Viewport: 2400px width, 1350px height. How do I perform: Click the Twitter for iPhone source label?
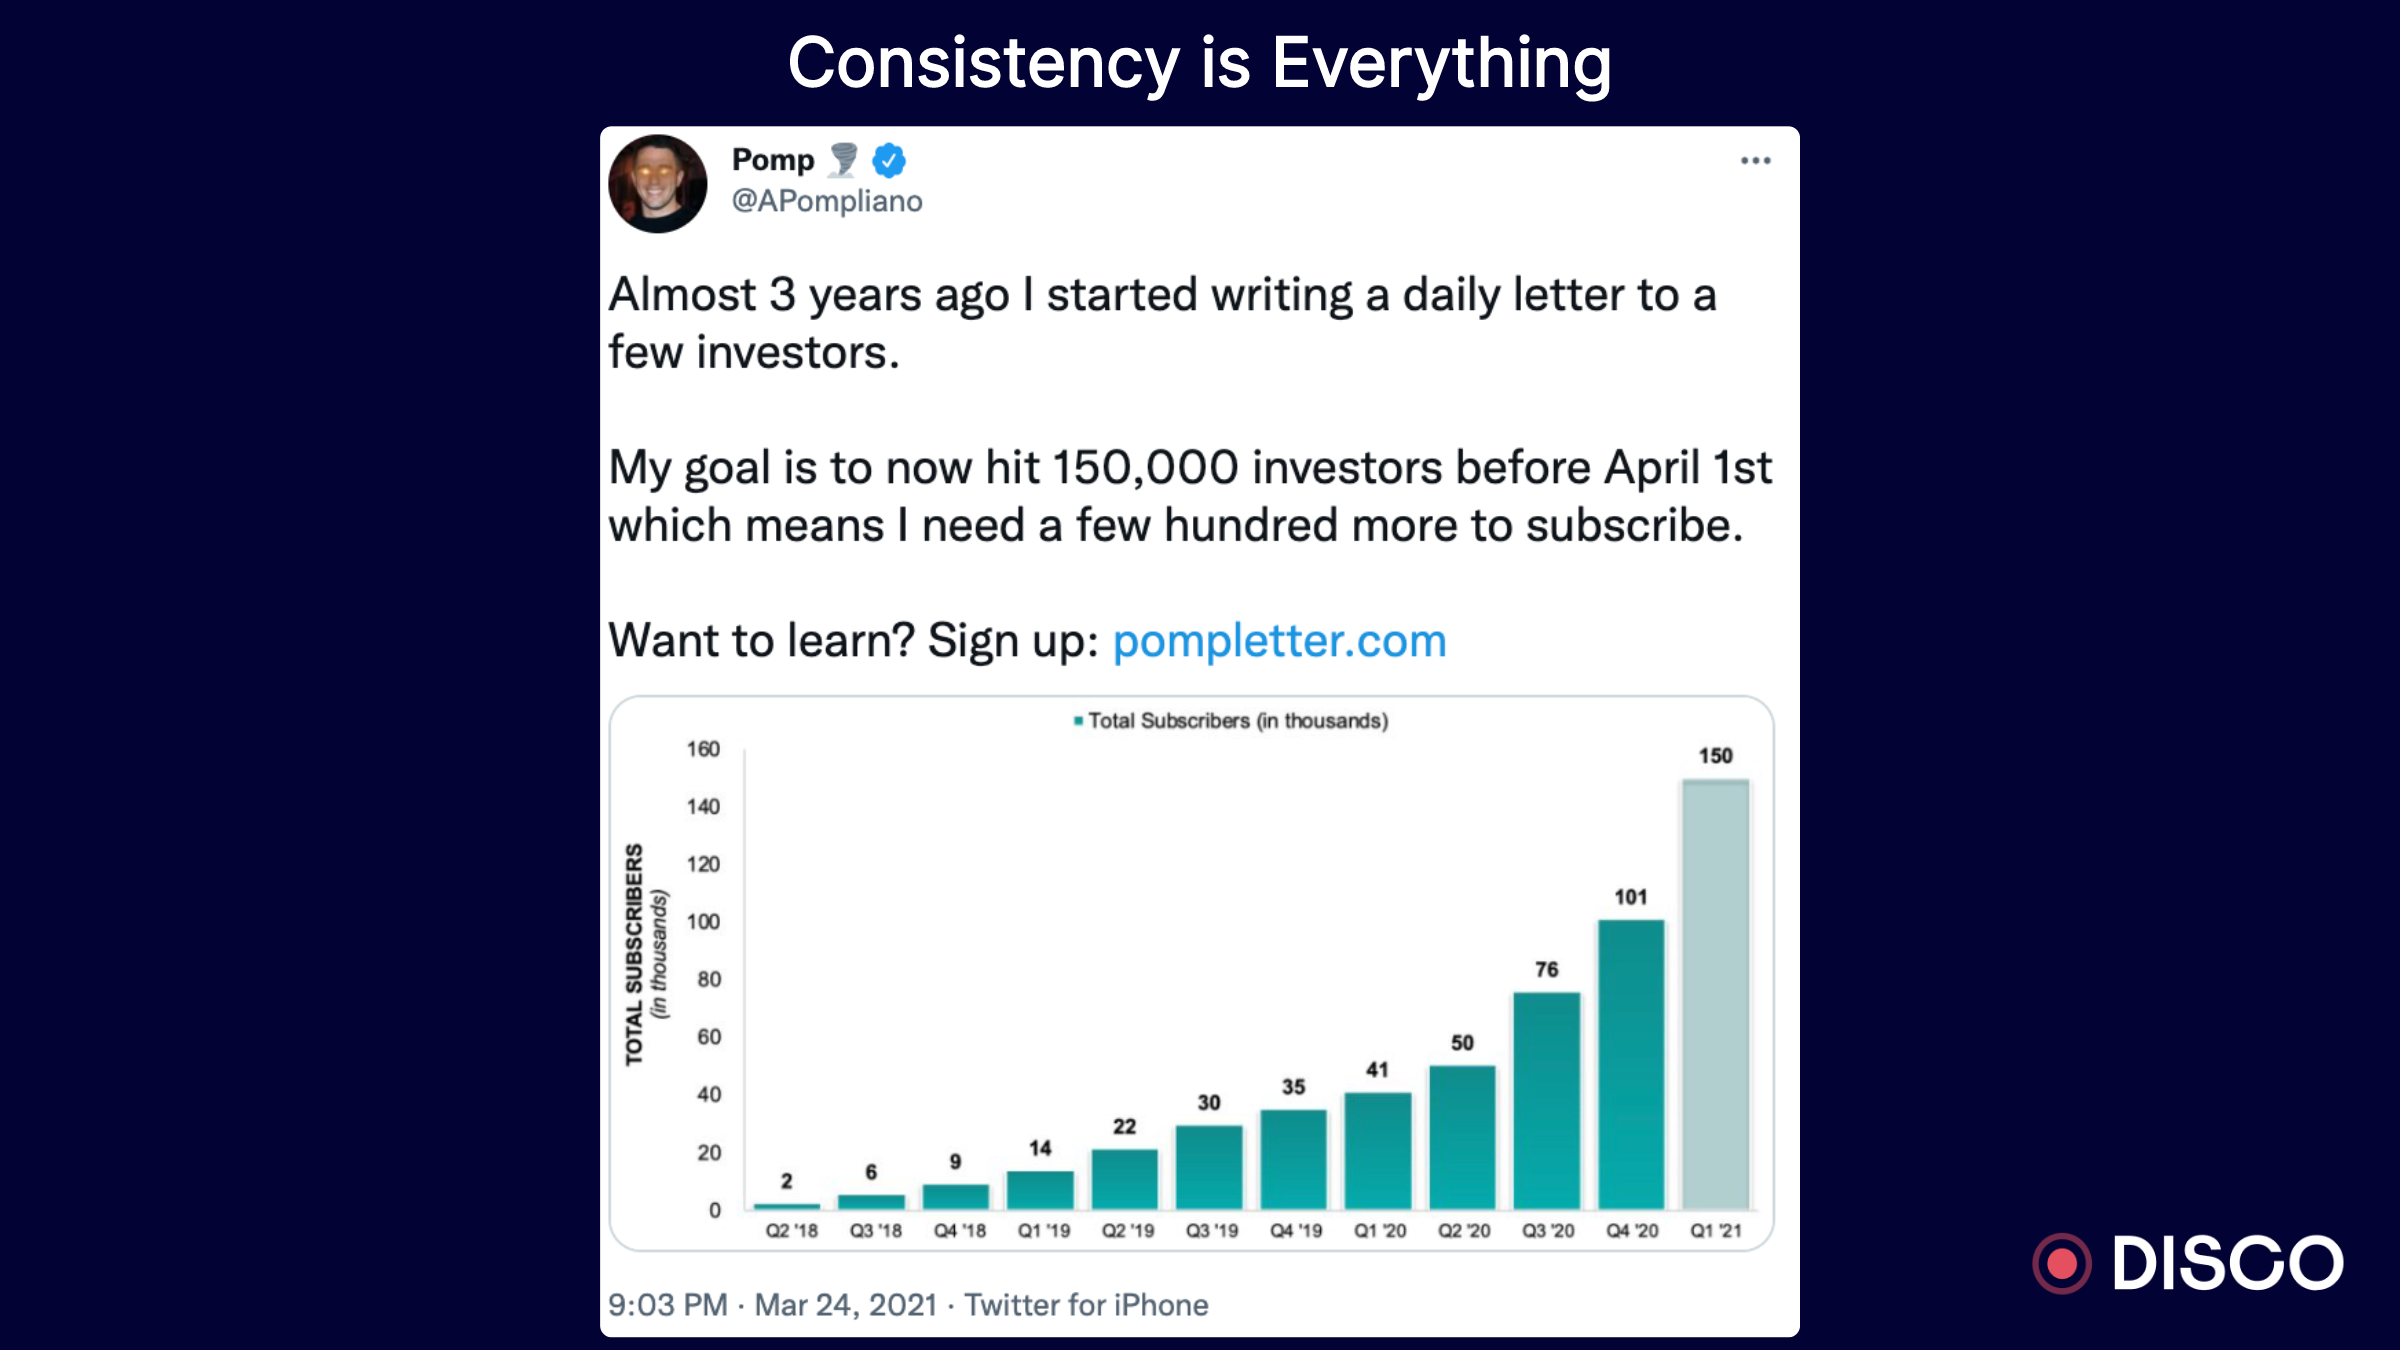pyautogui.click(x=1086, y=1305)
